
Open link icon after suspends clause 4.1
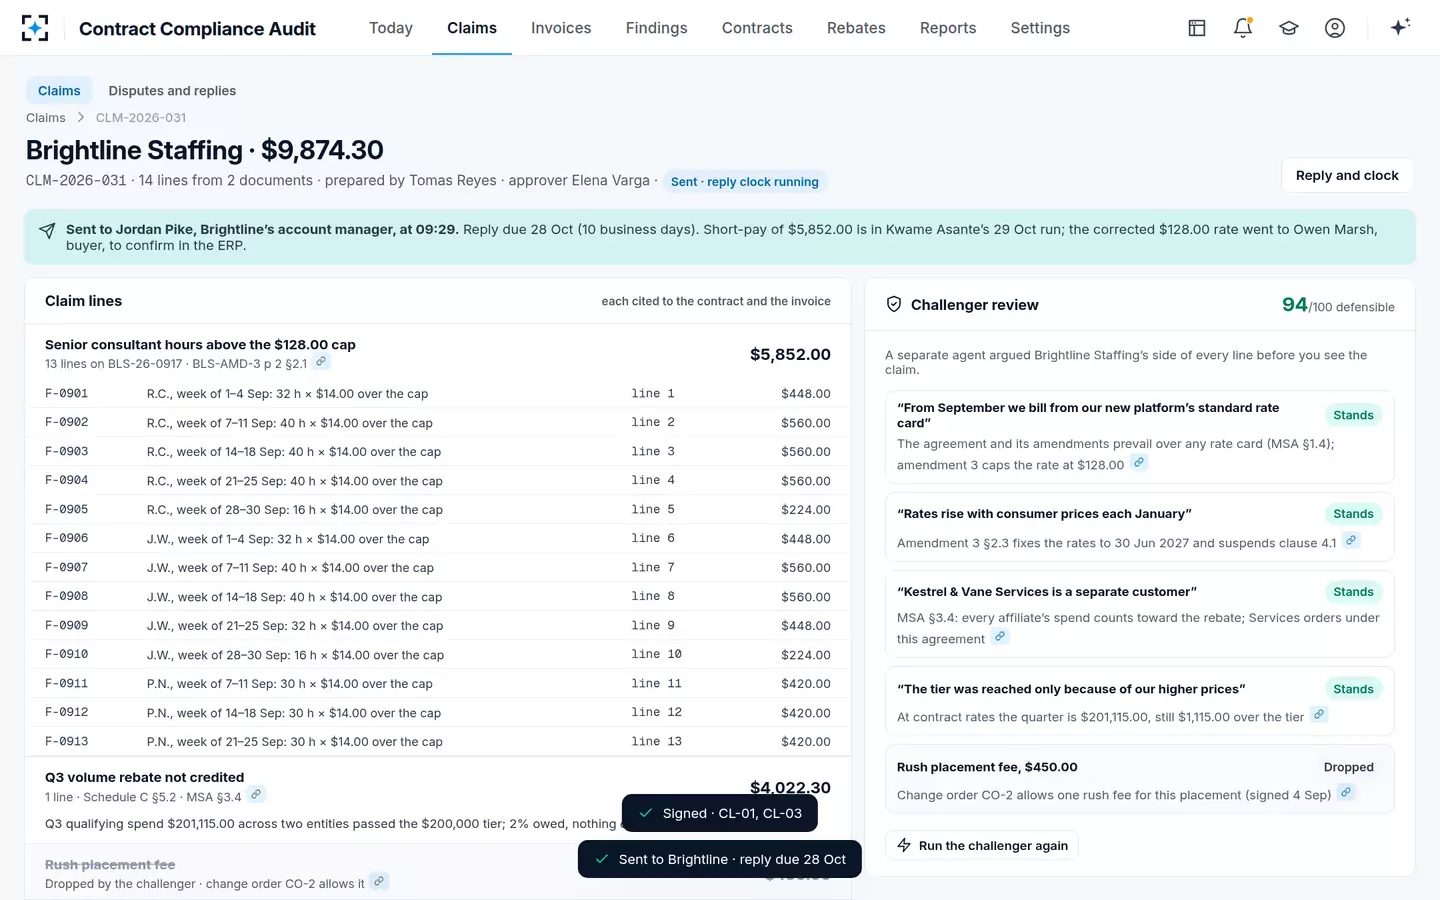[x=1351, y=541]
